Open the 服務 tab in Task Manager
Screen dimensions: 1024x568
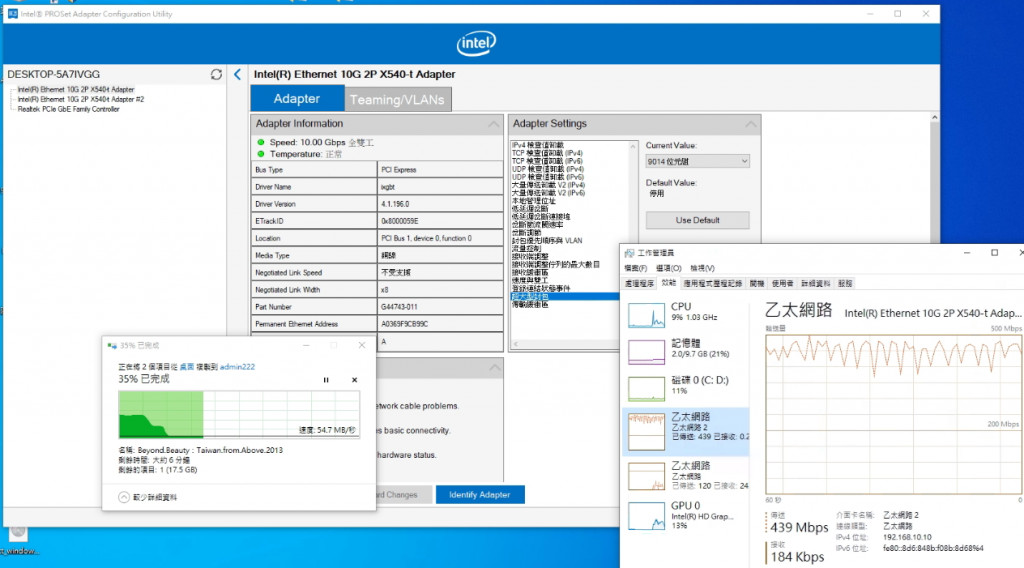[x=845, y=283]
